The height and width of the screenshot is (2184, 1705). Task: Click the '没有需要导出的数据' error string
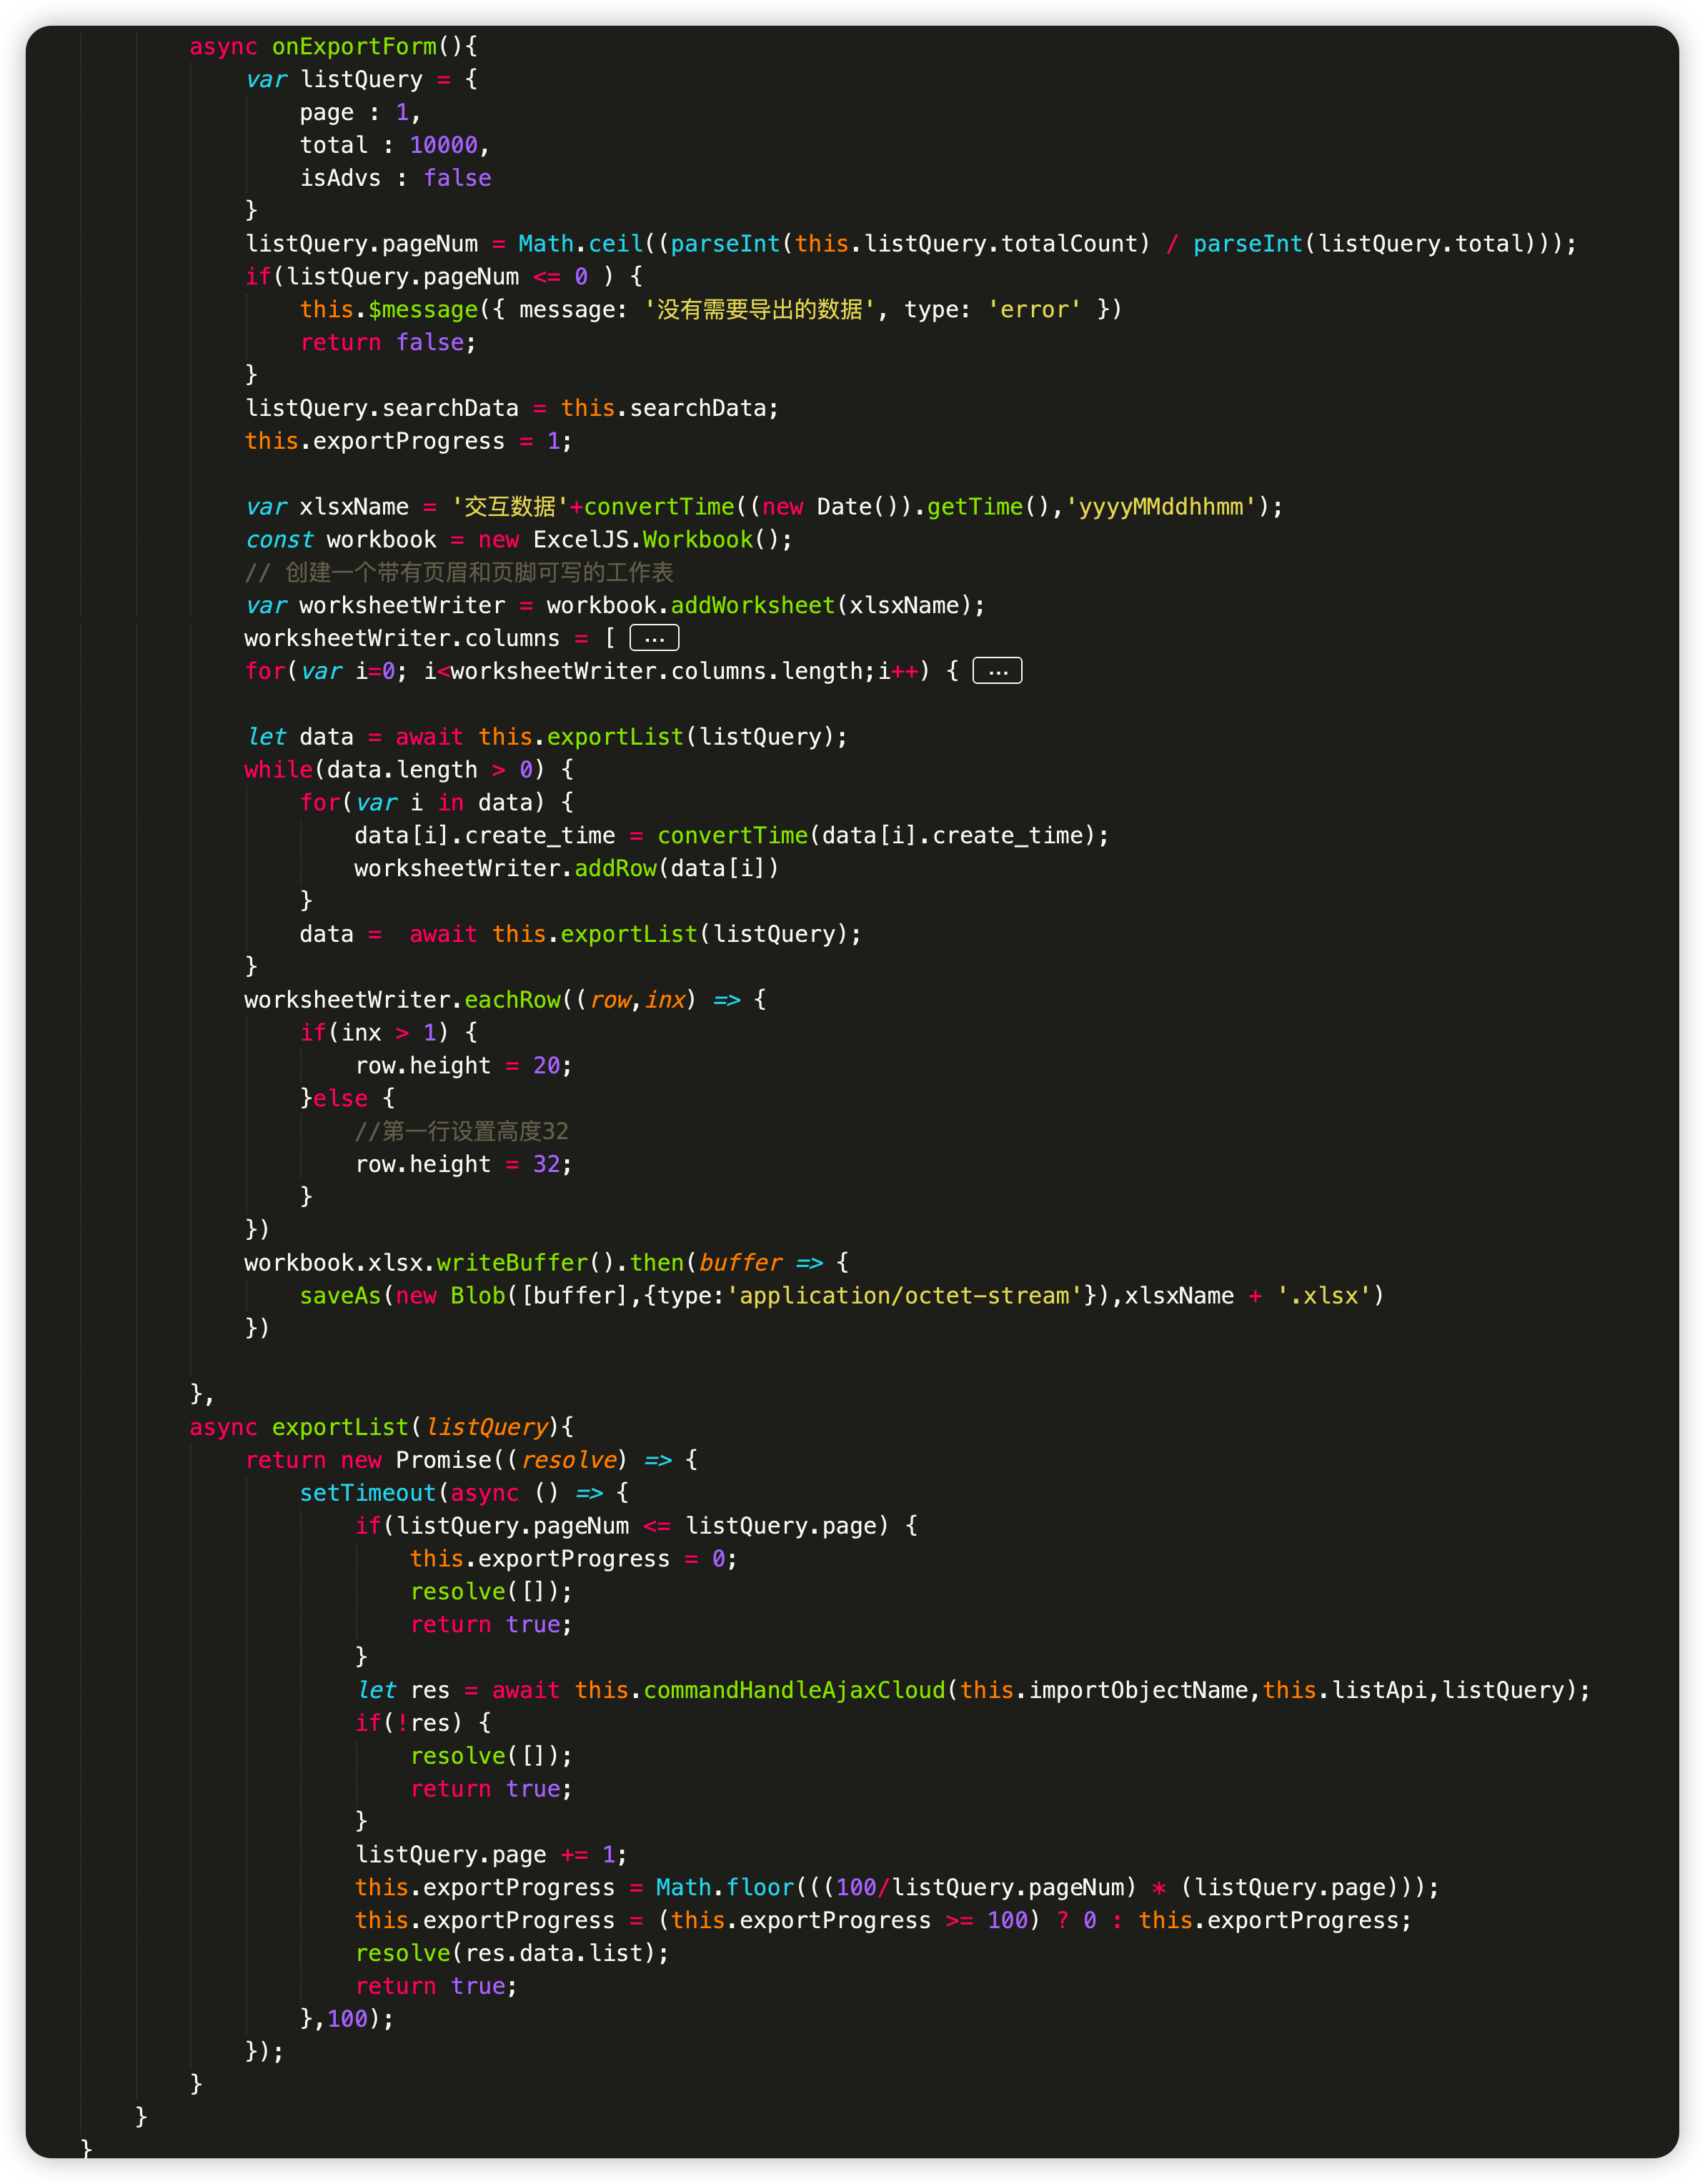[759, 310]
